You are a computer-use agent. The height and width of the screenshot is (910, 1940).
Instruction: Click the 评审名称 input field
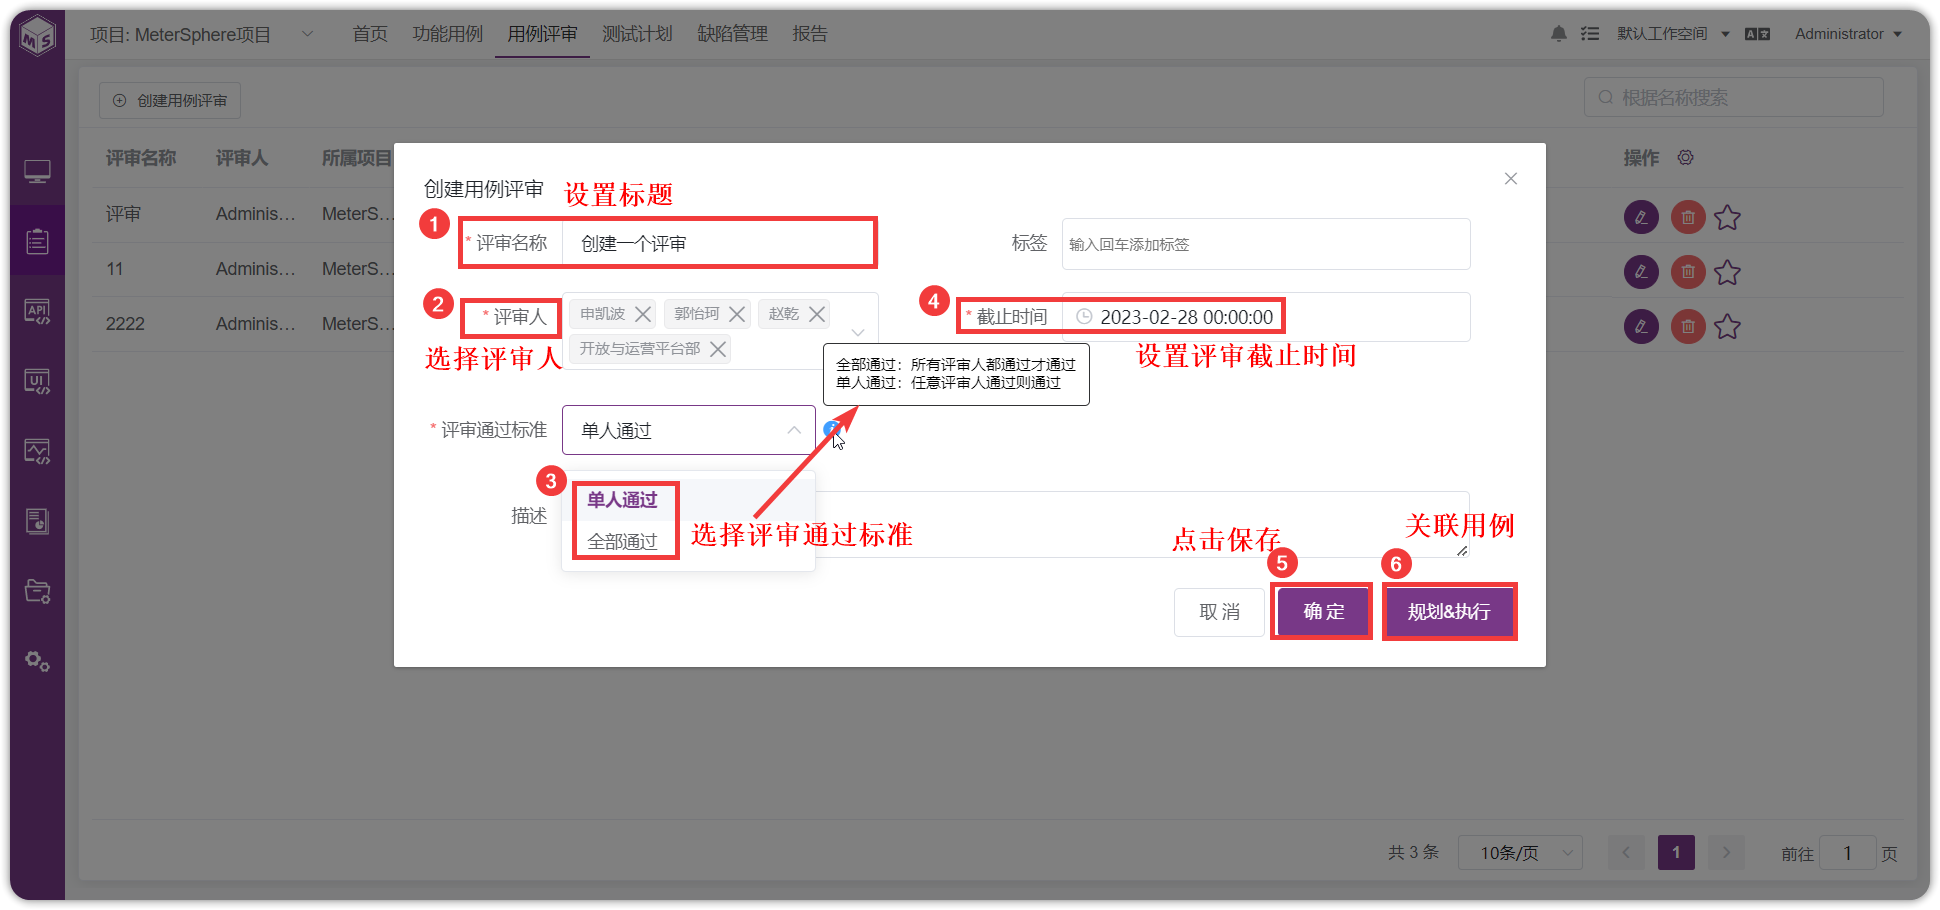coord(717,243)
